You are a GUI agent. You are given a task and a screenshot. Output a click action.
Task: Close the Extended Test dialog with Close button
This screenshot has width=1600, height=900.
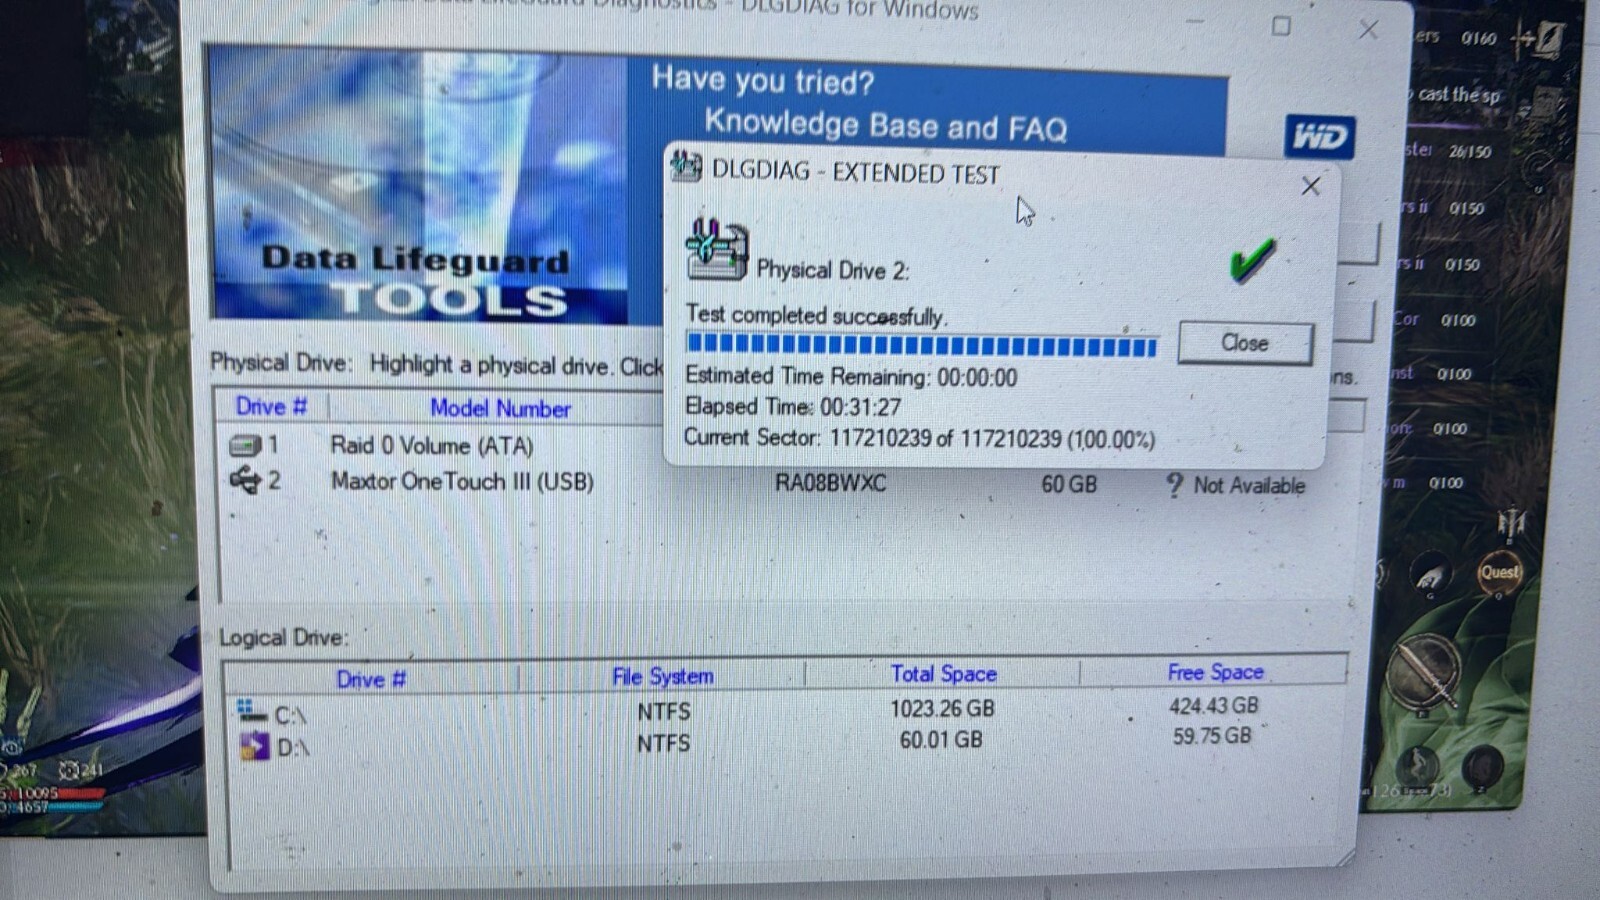pyautogui.click(x=1245, y=343)
